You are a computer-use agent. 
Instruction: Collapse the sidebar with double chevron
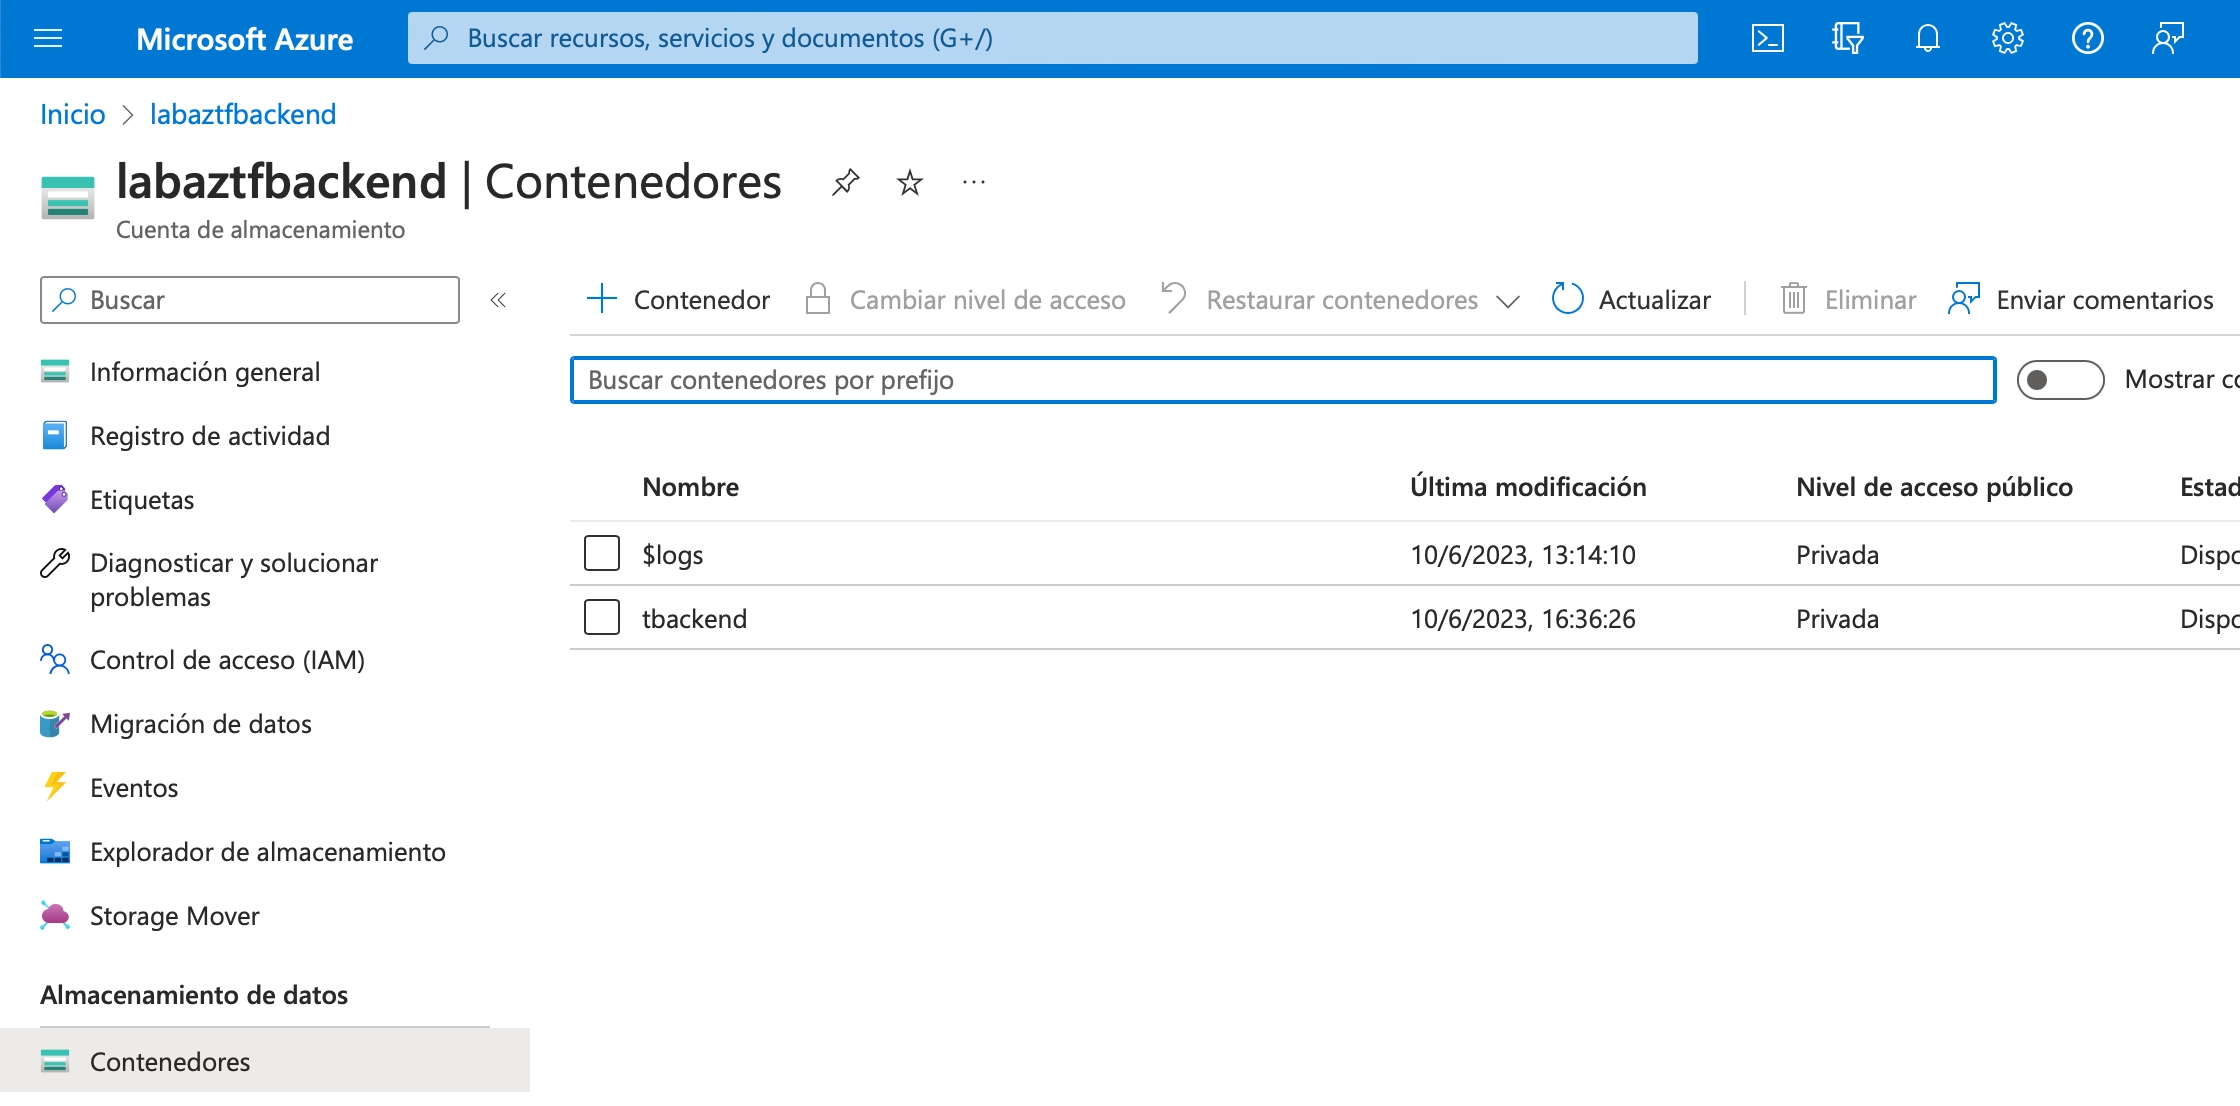(x=498, y=299)
